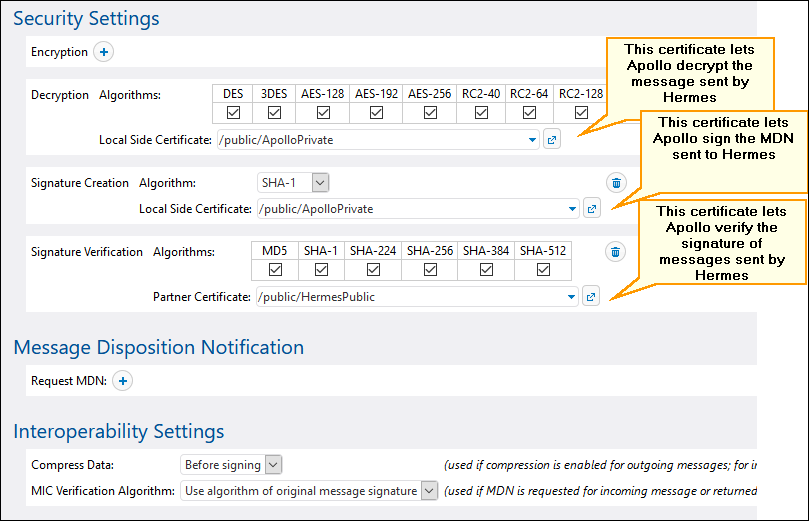Open the SHA-1 signature algorithm dropdown
Viewport: 809px width, 521px height.
[319, 182]
